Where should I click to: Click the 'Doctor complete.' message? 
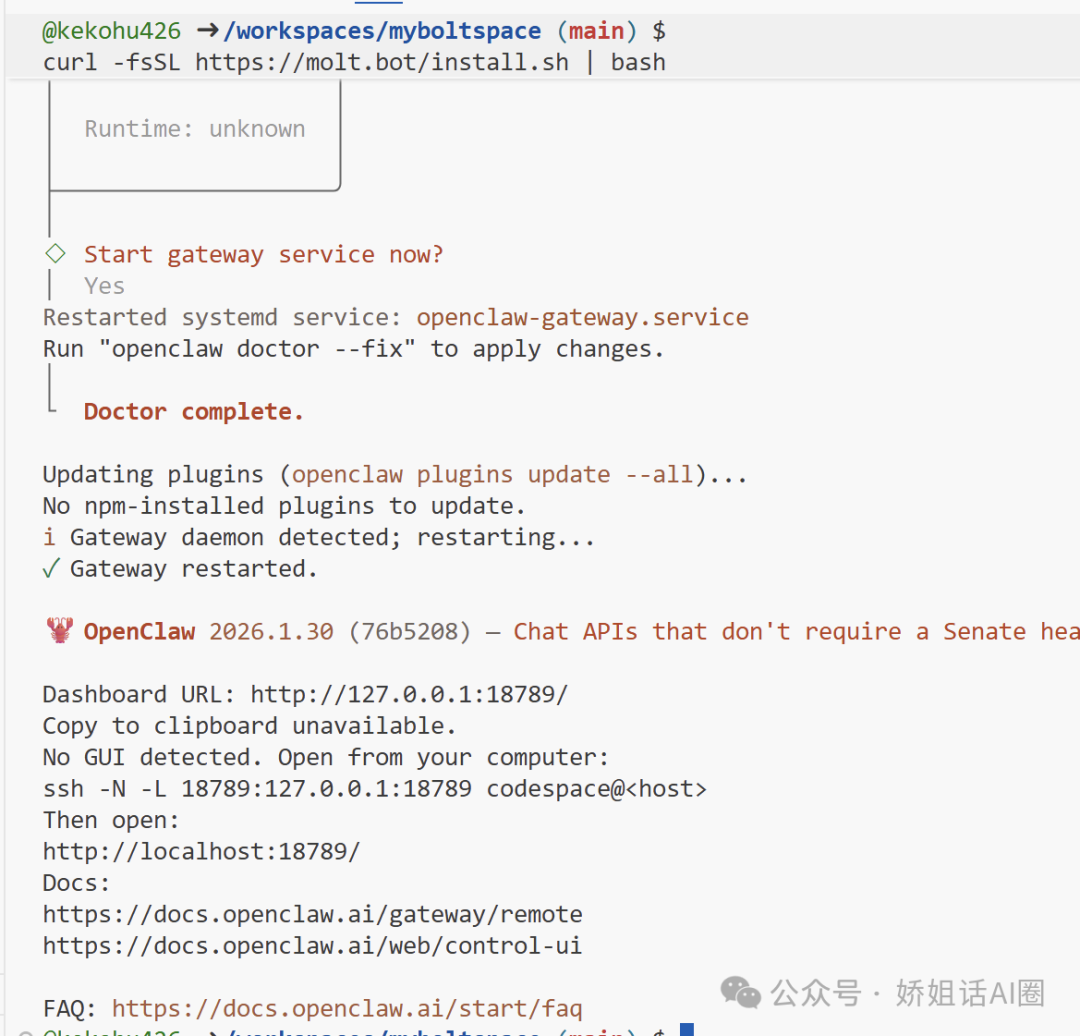(x=193, y=412)
